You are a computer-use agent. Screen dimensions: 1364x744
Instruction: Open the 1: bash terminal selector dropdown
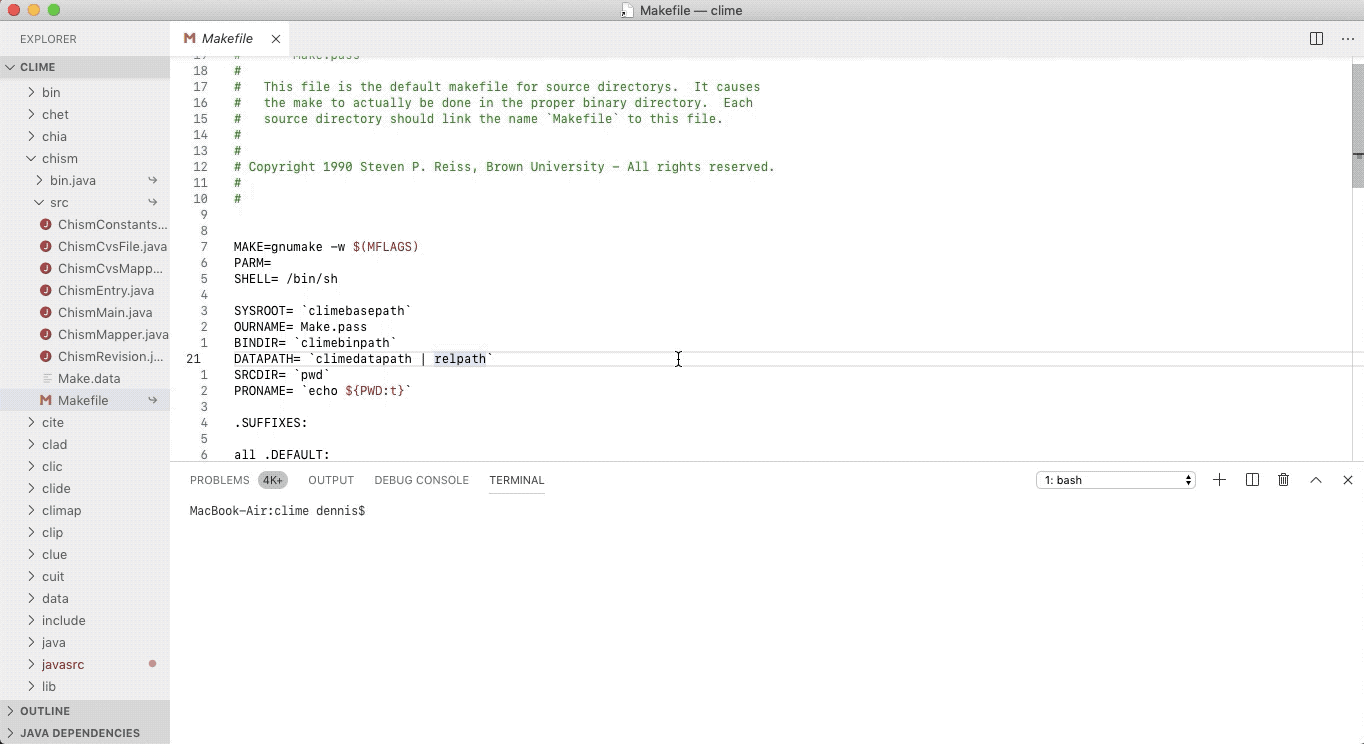1116,480
